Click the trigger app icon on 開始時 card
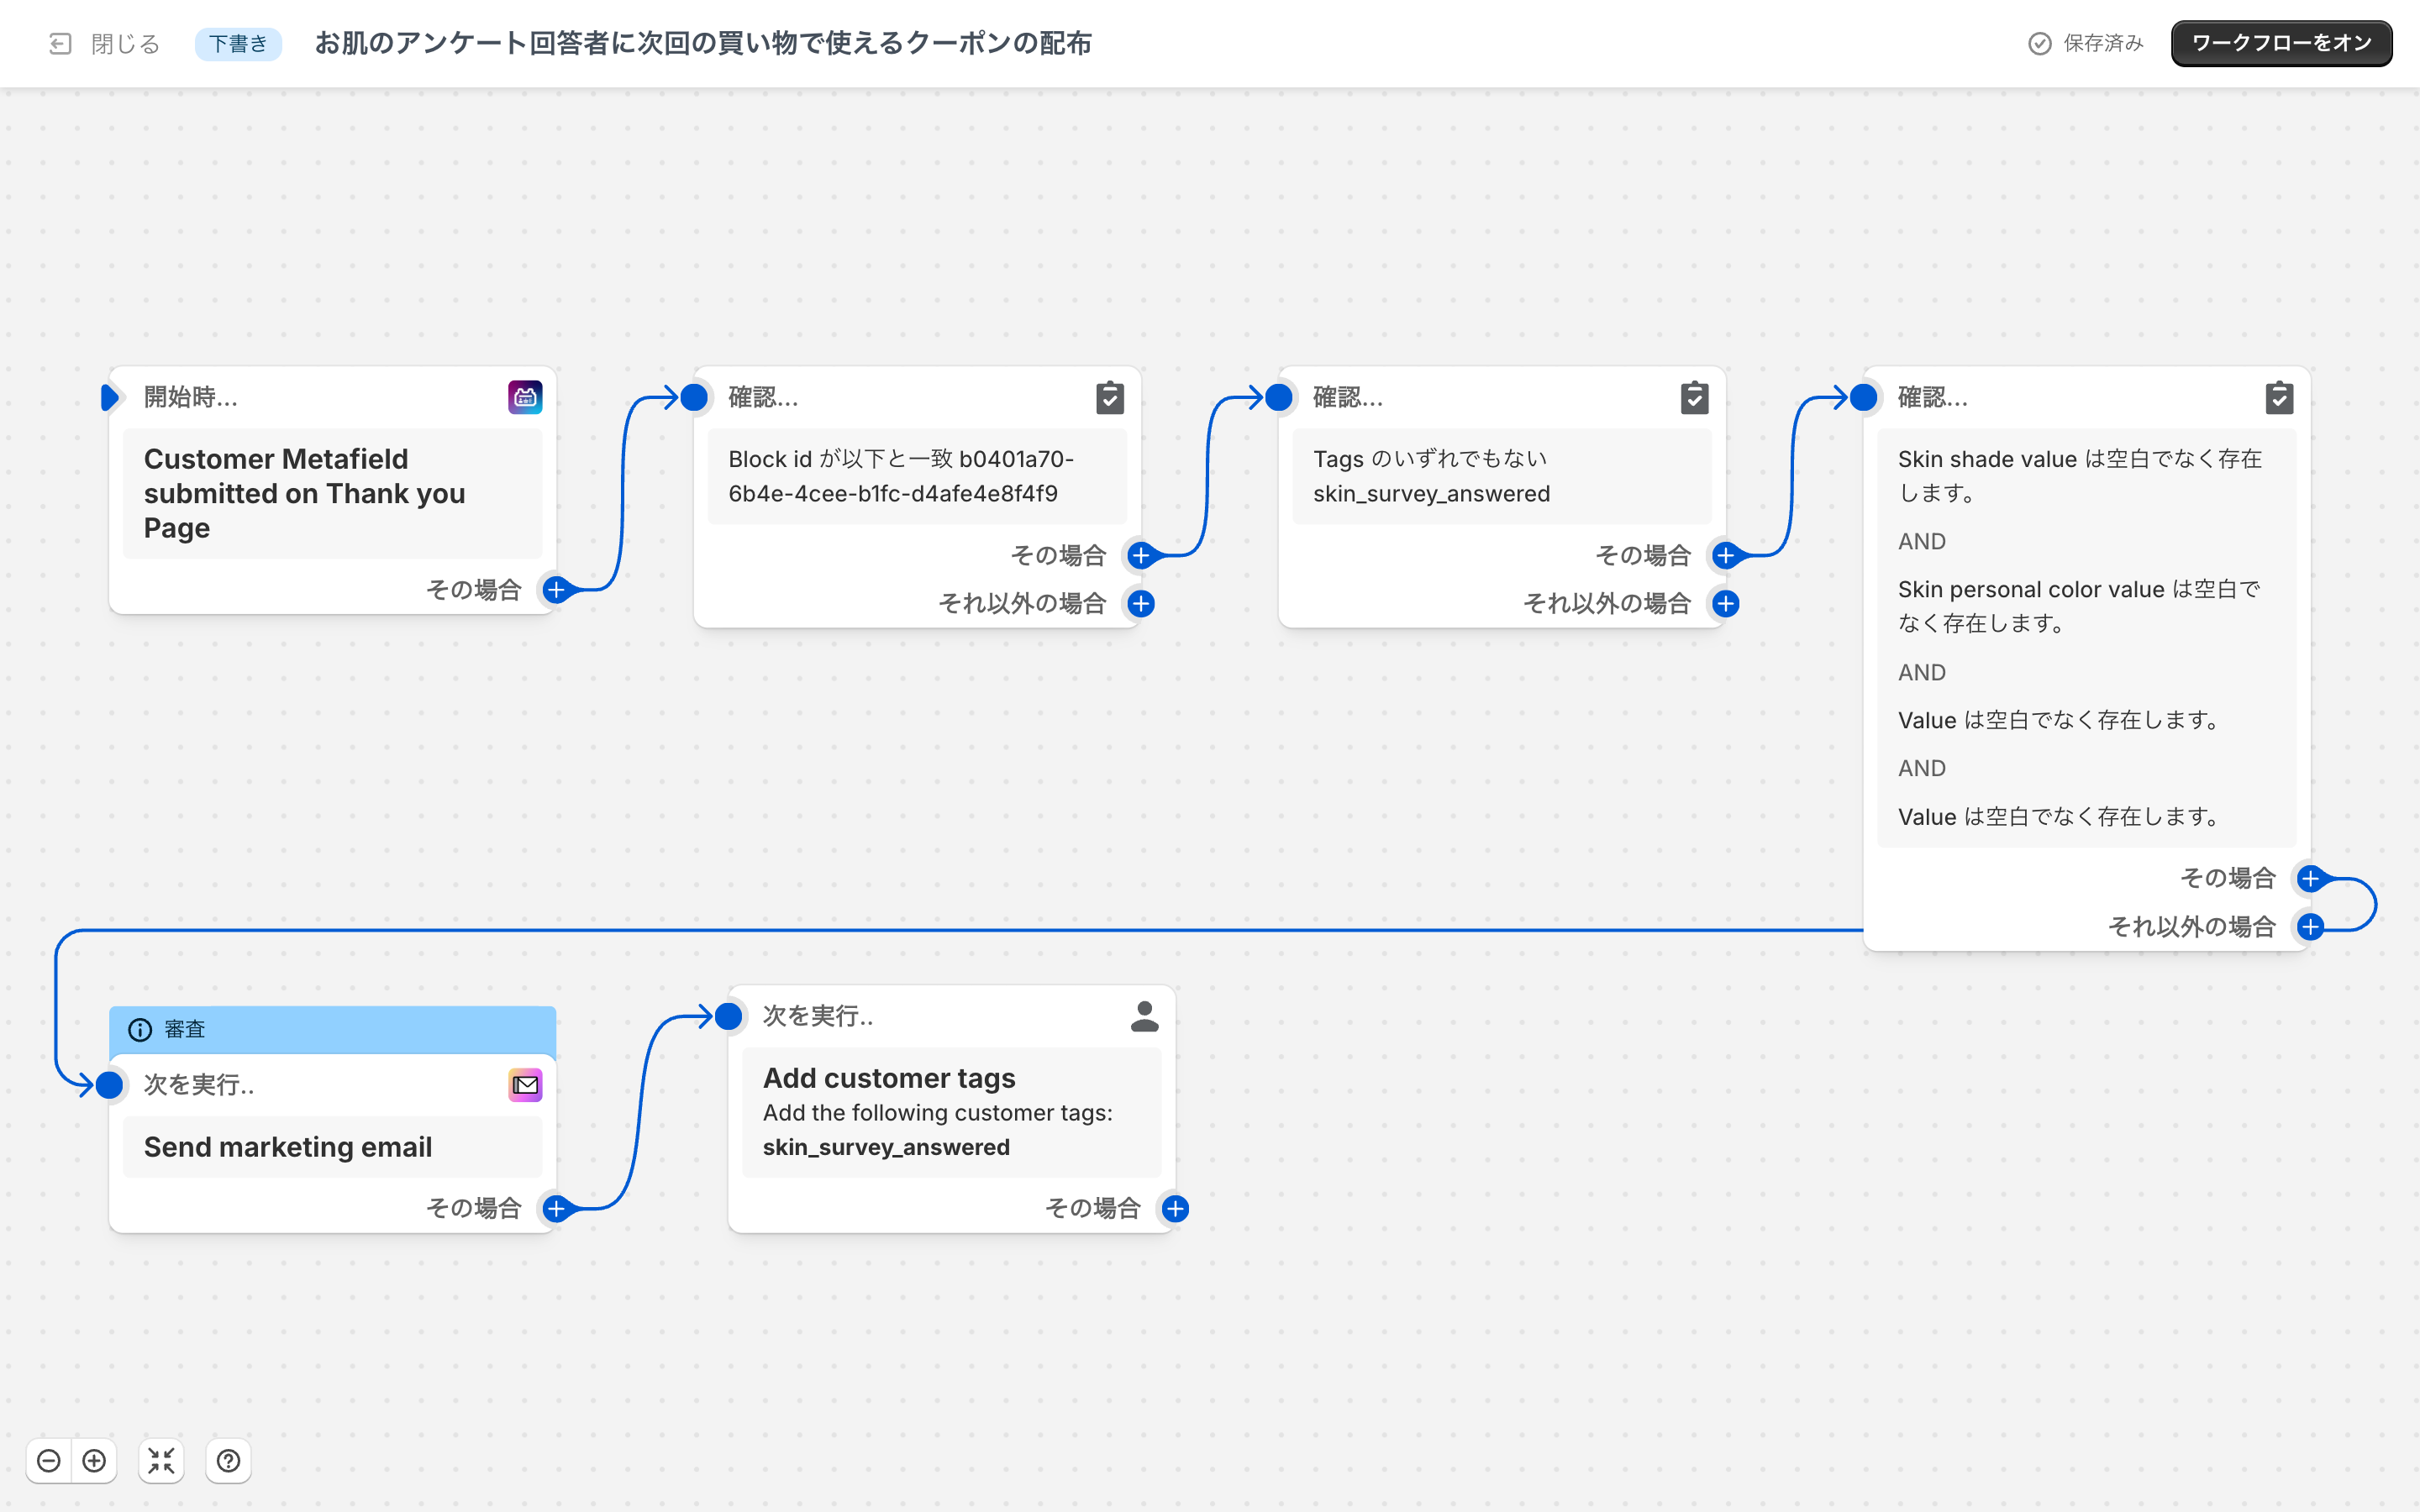2420x1512 pixels. click(x=525, y=397)
